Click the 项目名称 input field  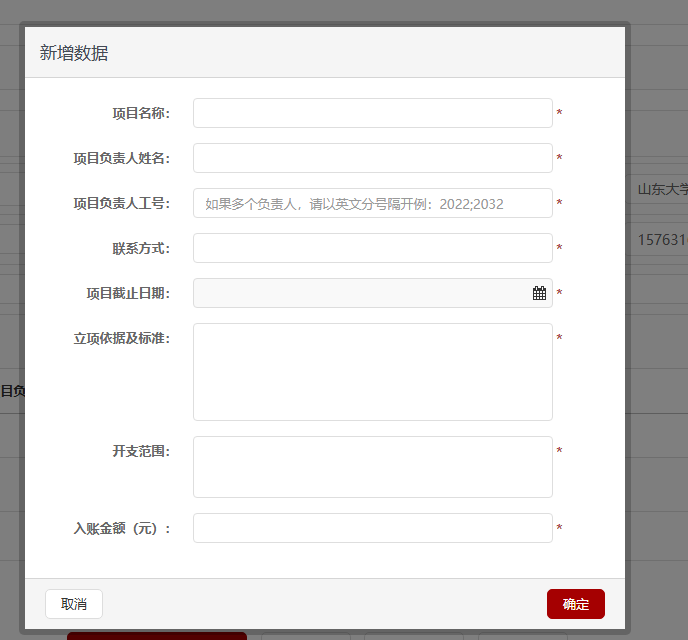pos(373,113)
